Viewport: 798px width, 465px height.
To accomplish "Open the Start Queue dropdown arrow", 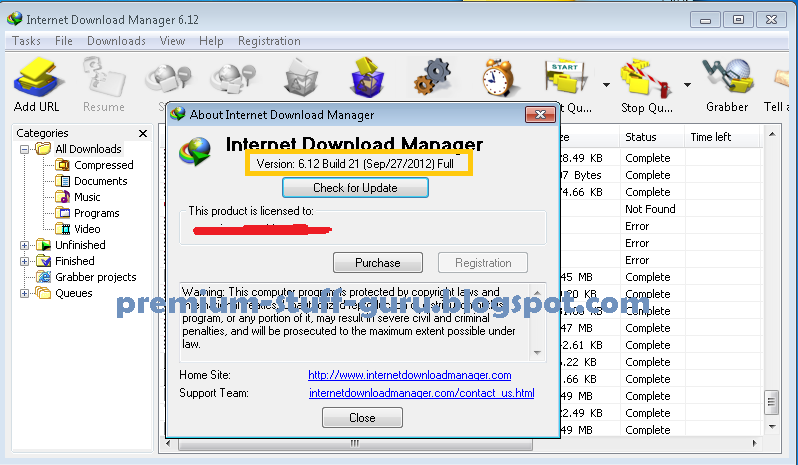I will [606, 85].
